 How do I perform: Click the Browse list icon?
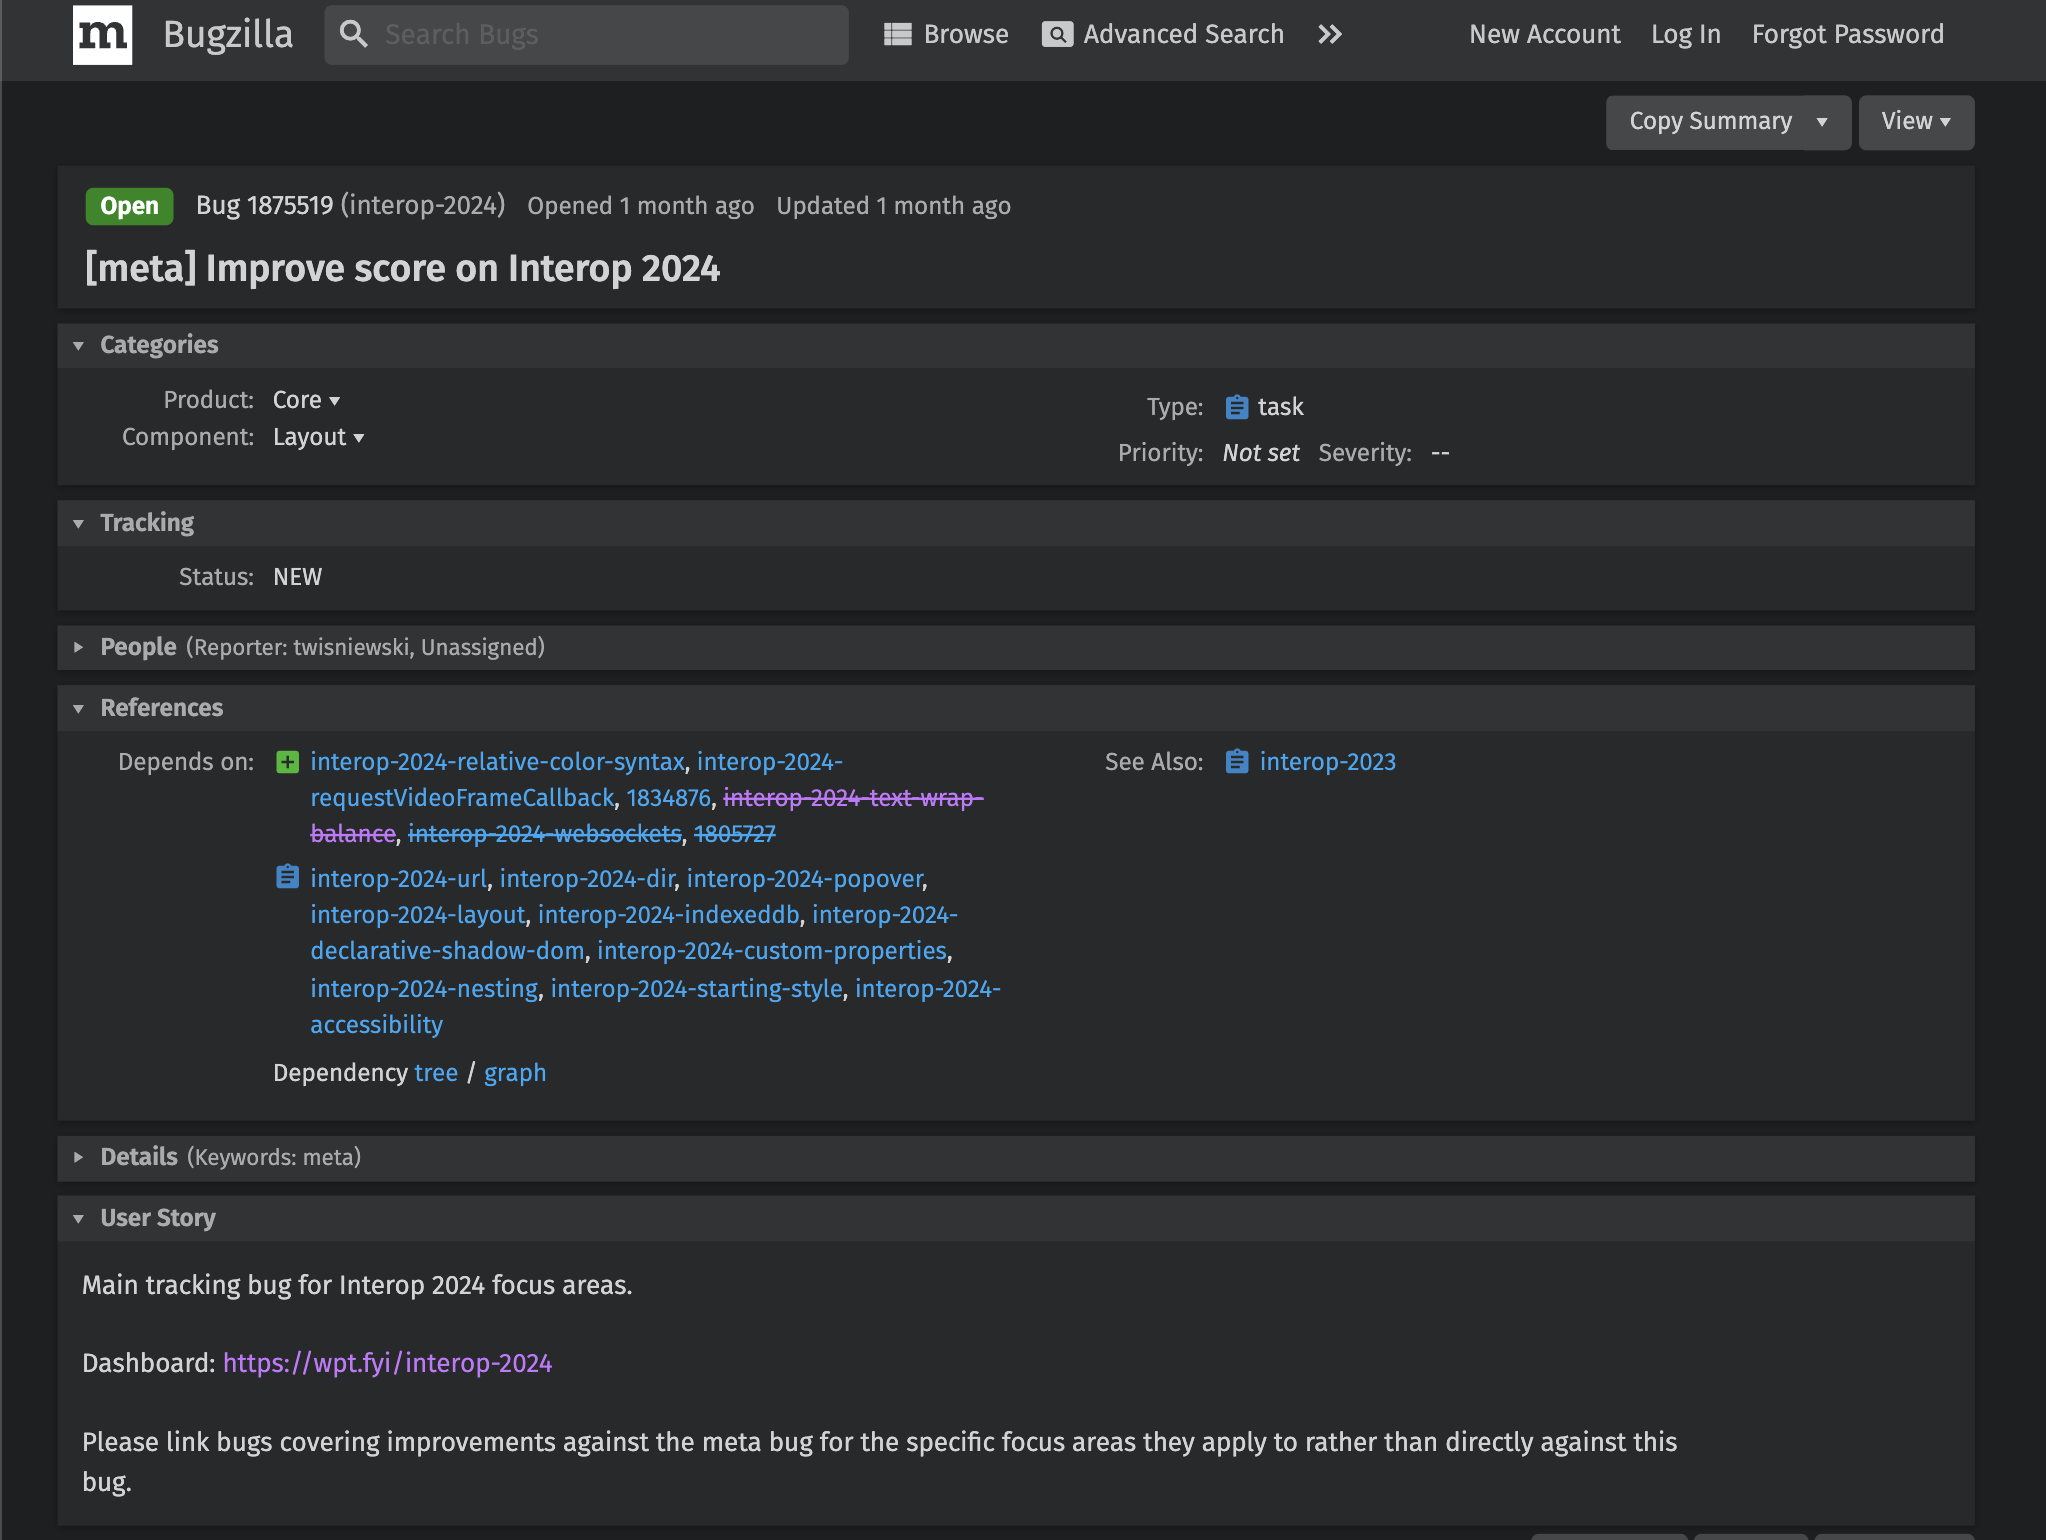pos(897,35)
